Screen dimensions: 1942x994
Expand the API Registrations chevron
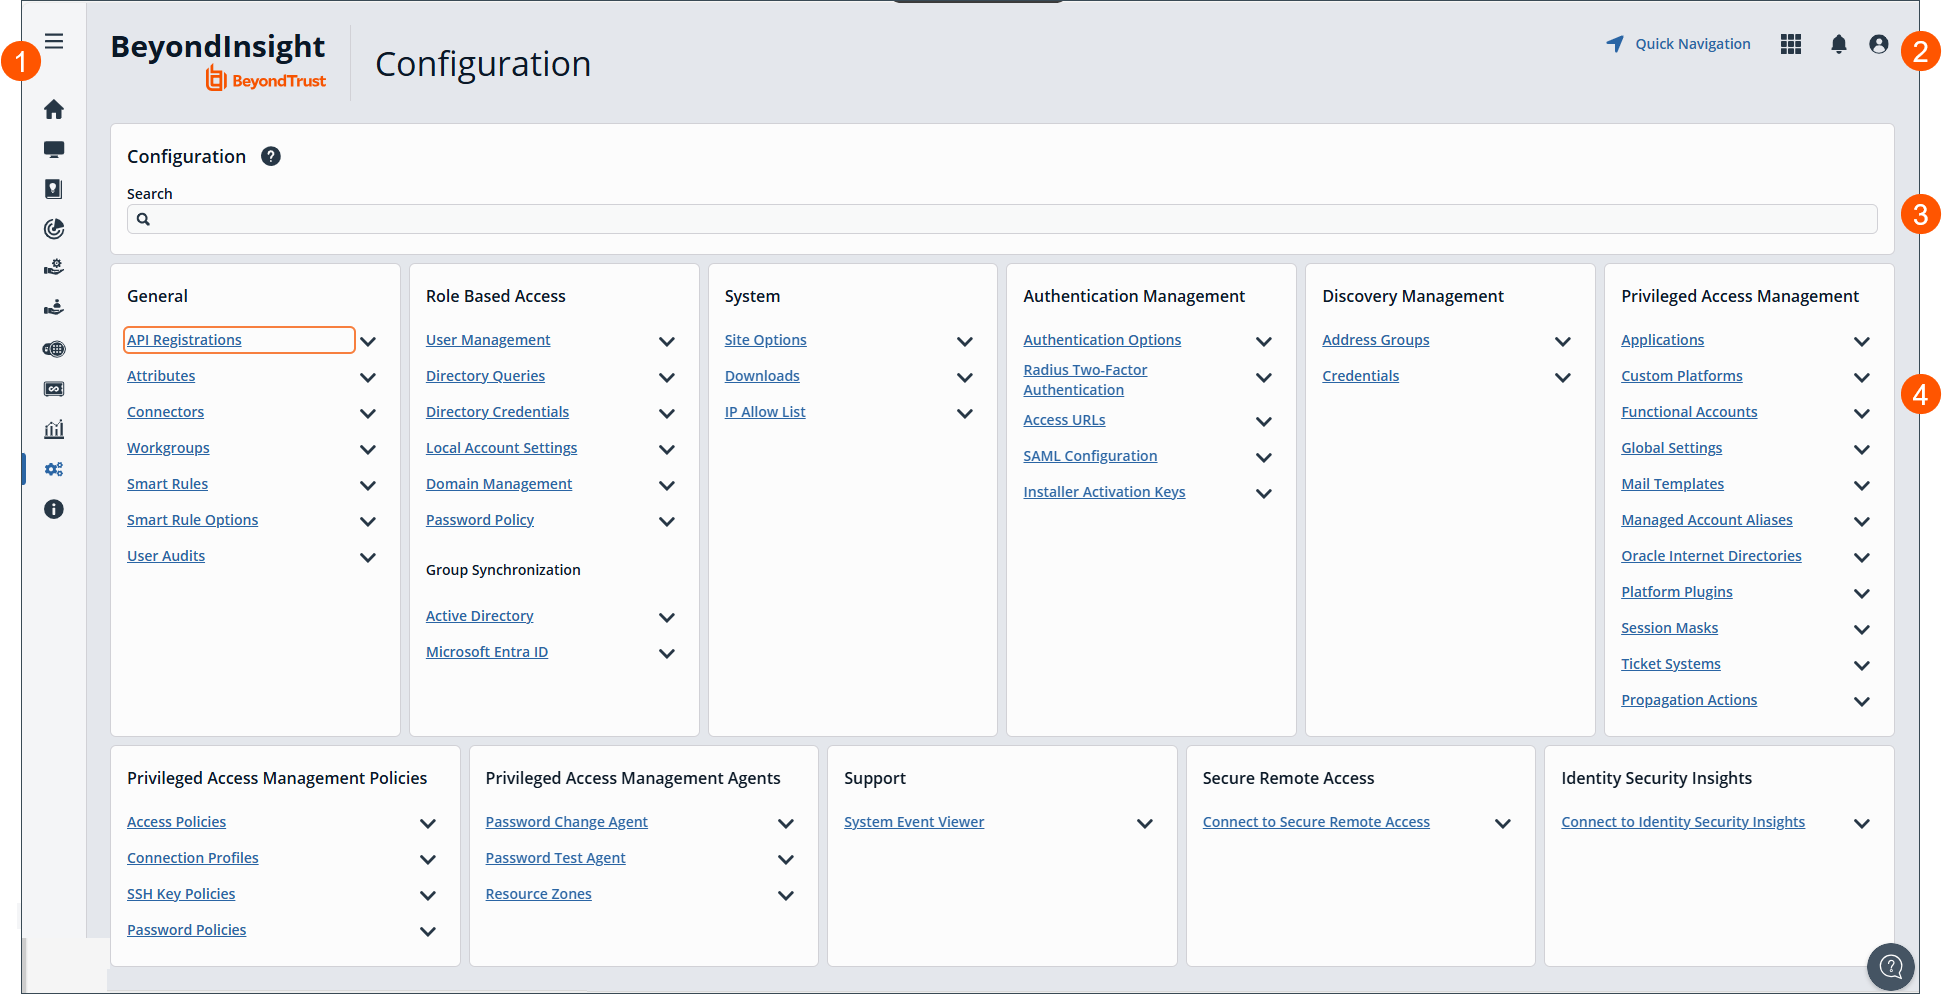[368, 341]
